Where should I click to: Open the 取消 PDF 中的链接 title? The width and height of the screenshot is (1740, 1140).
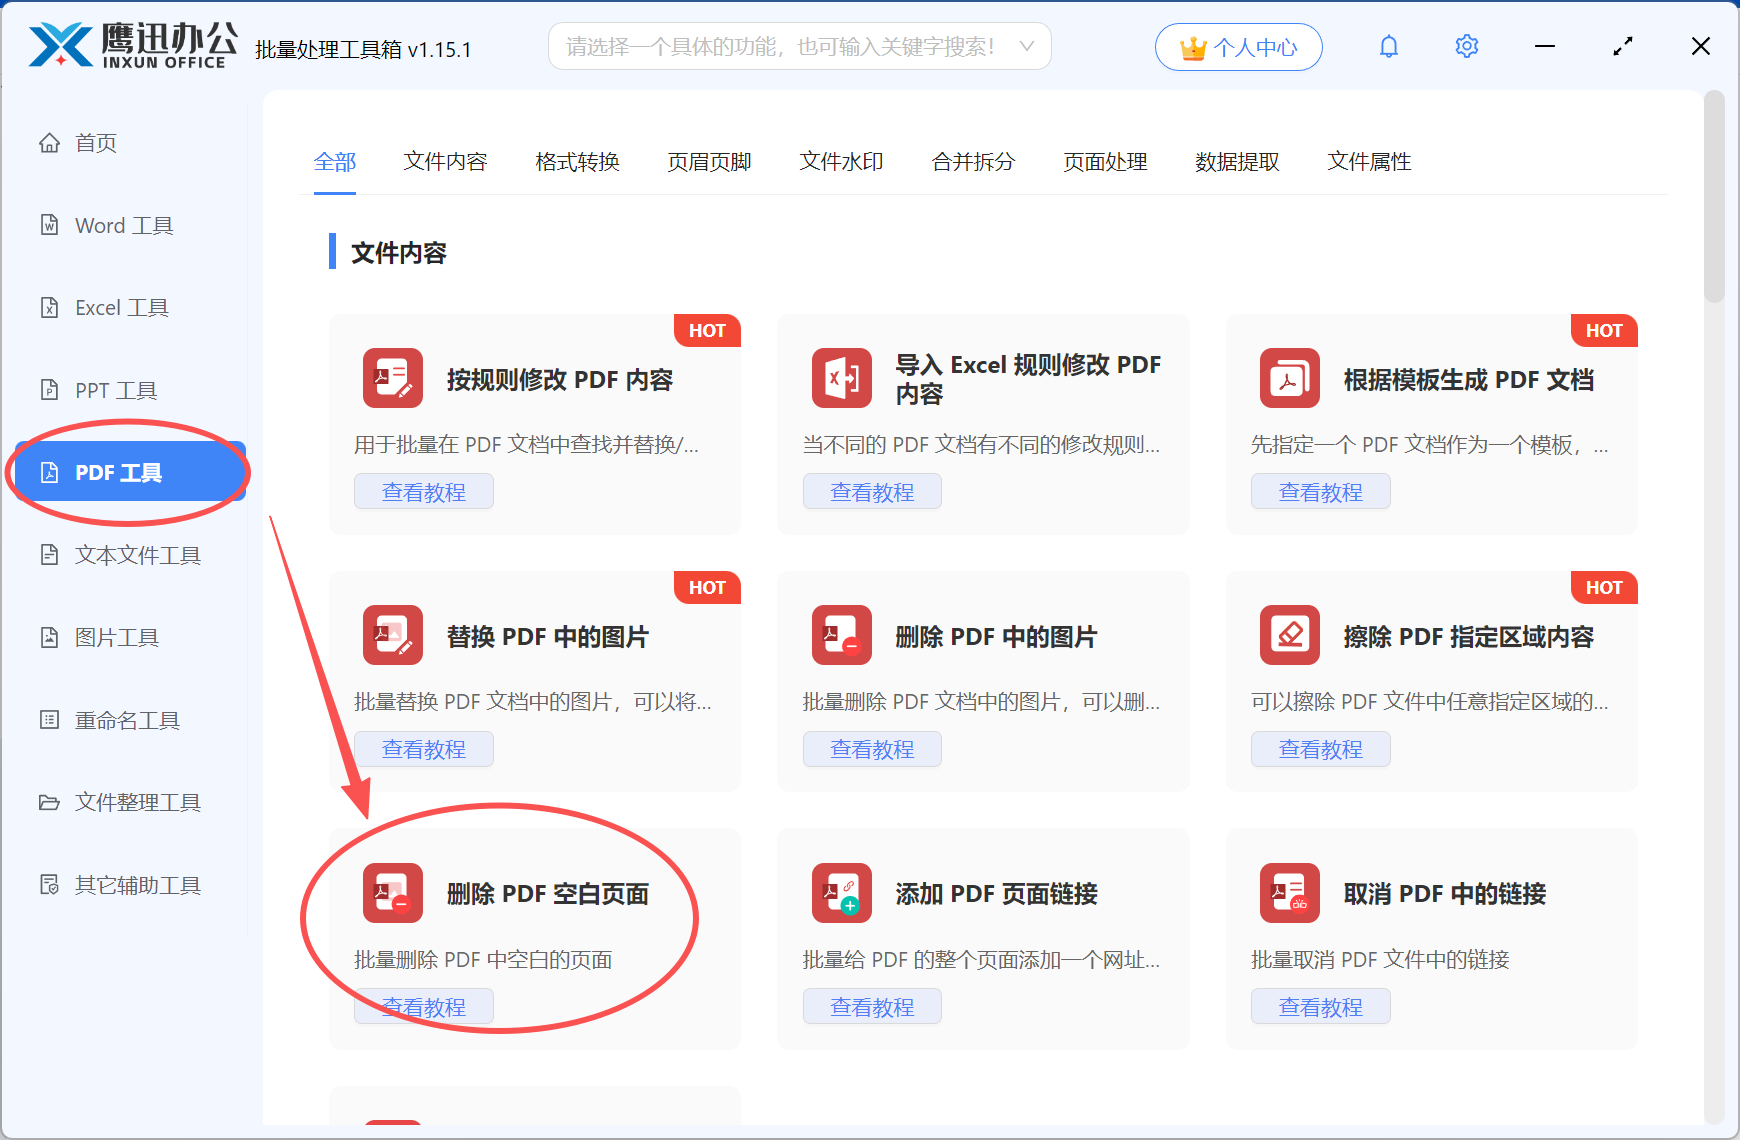(x=1445, y=894)
